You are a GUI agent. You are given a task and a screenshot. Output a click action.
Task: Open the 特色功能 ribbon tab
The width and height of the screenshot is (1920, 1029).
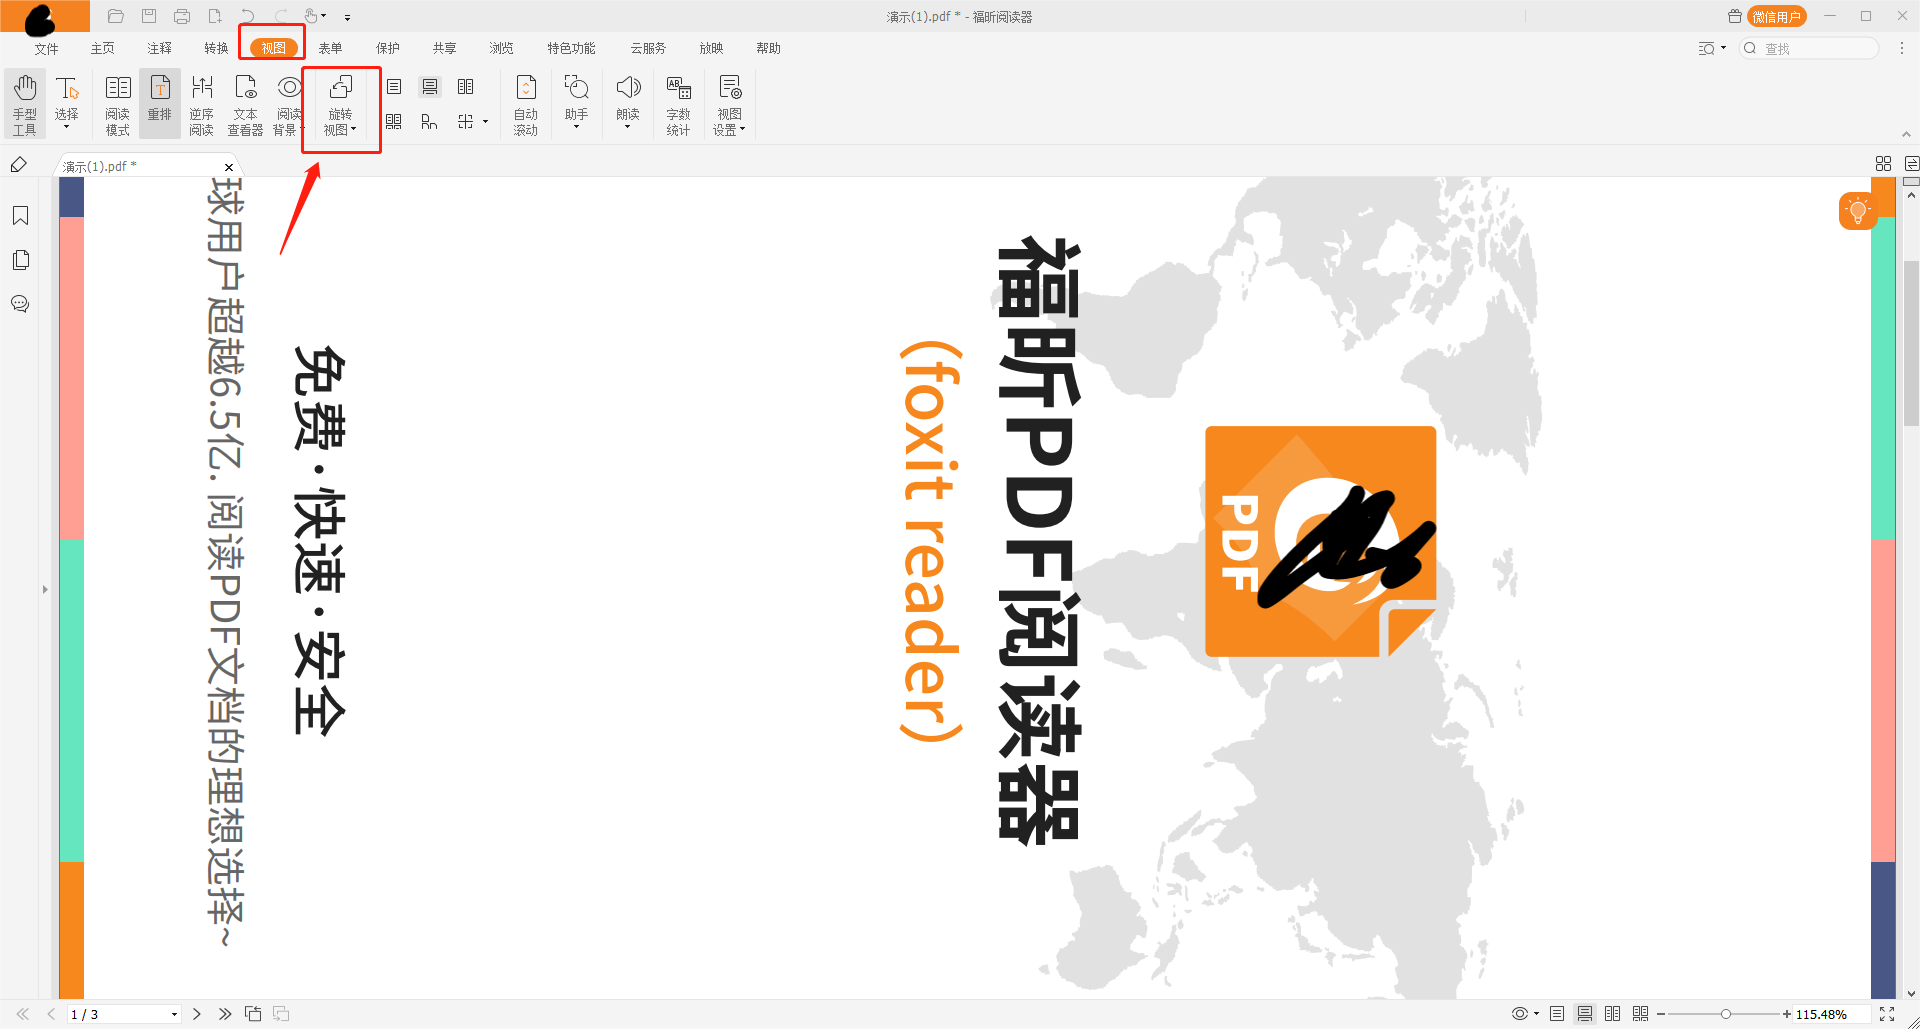pyautogui.click(x=570, y=47)
